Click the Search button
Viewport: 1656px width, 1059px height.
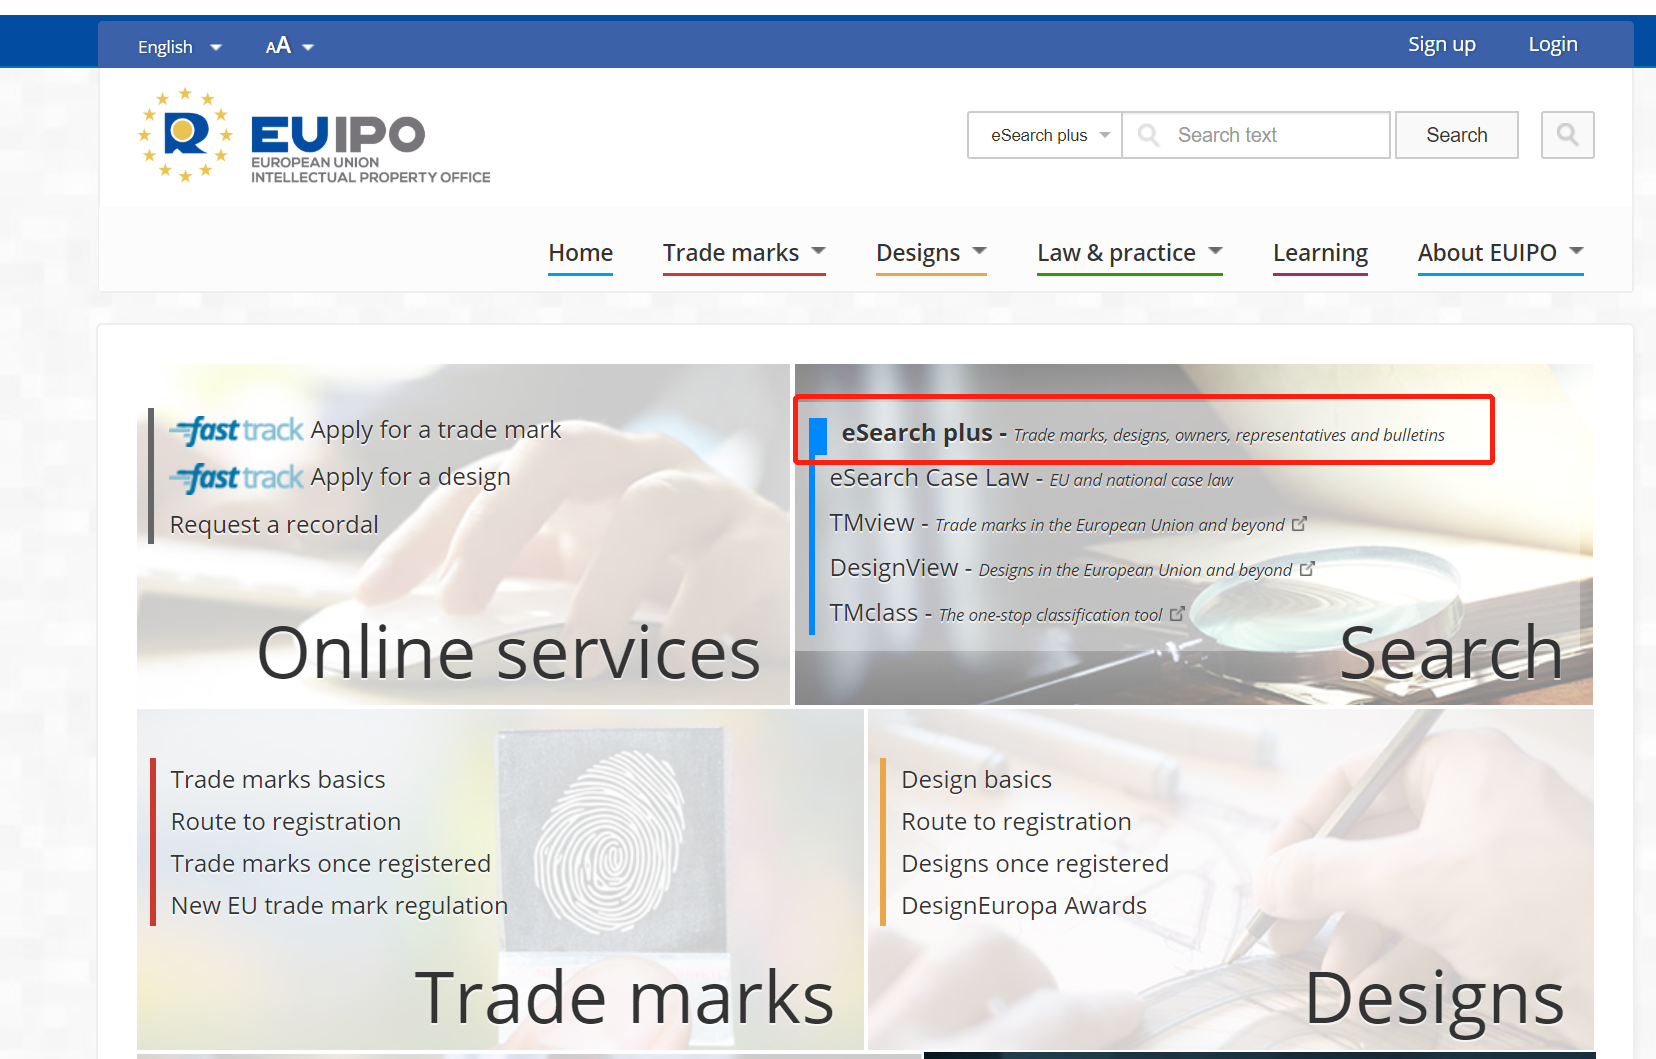tap(1457, 135)
